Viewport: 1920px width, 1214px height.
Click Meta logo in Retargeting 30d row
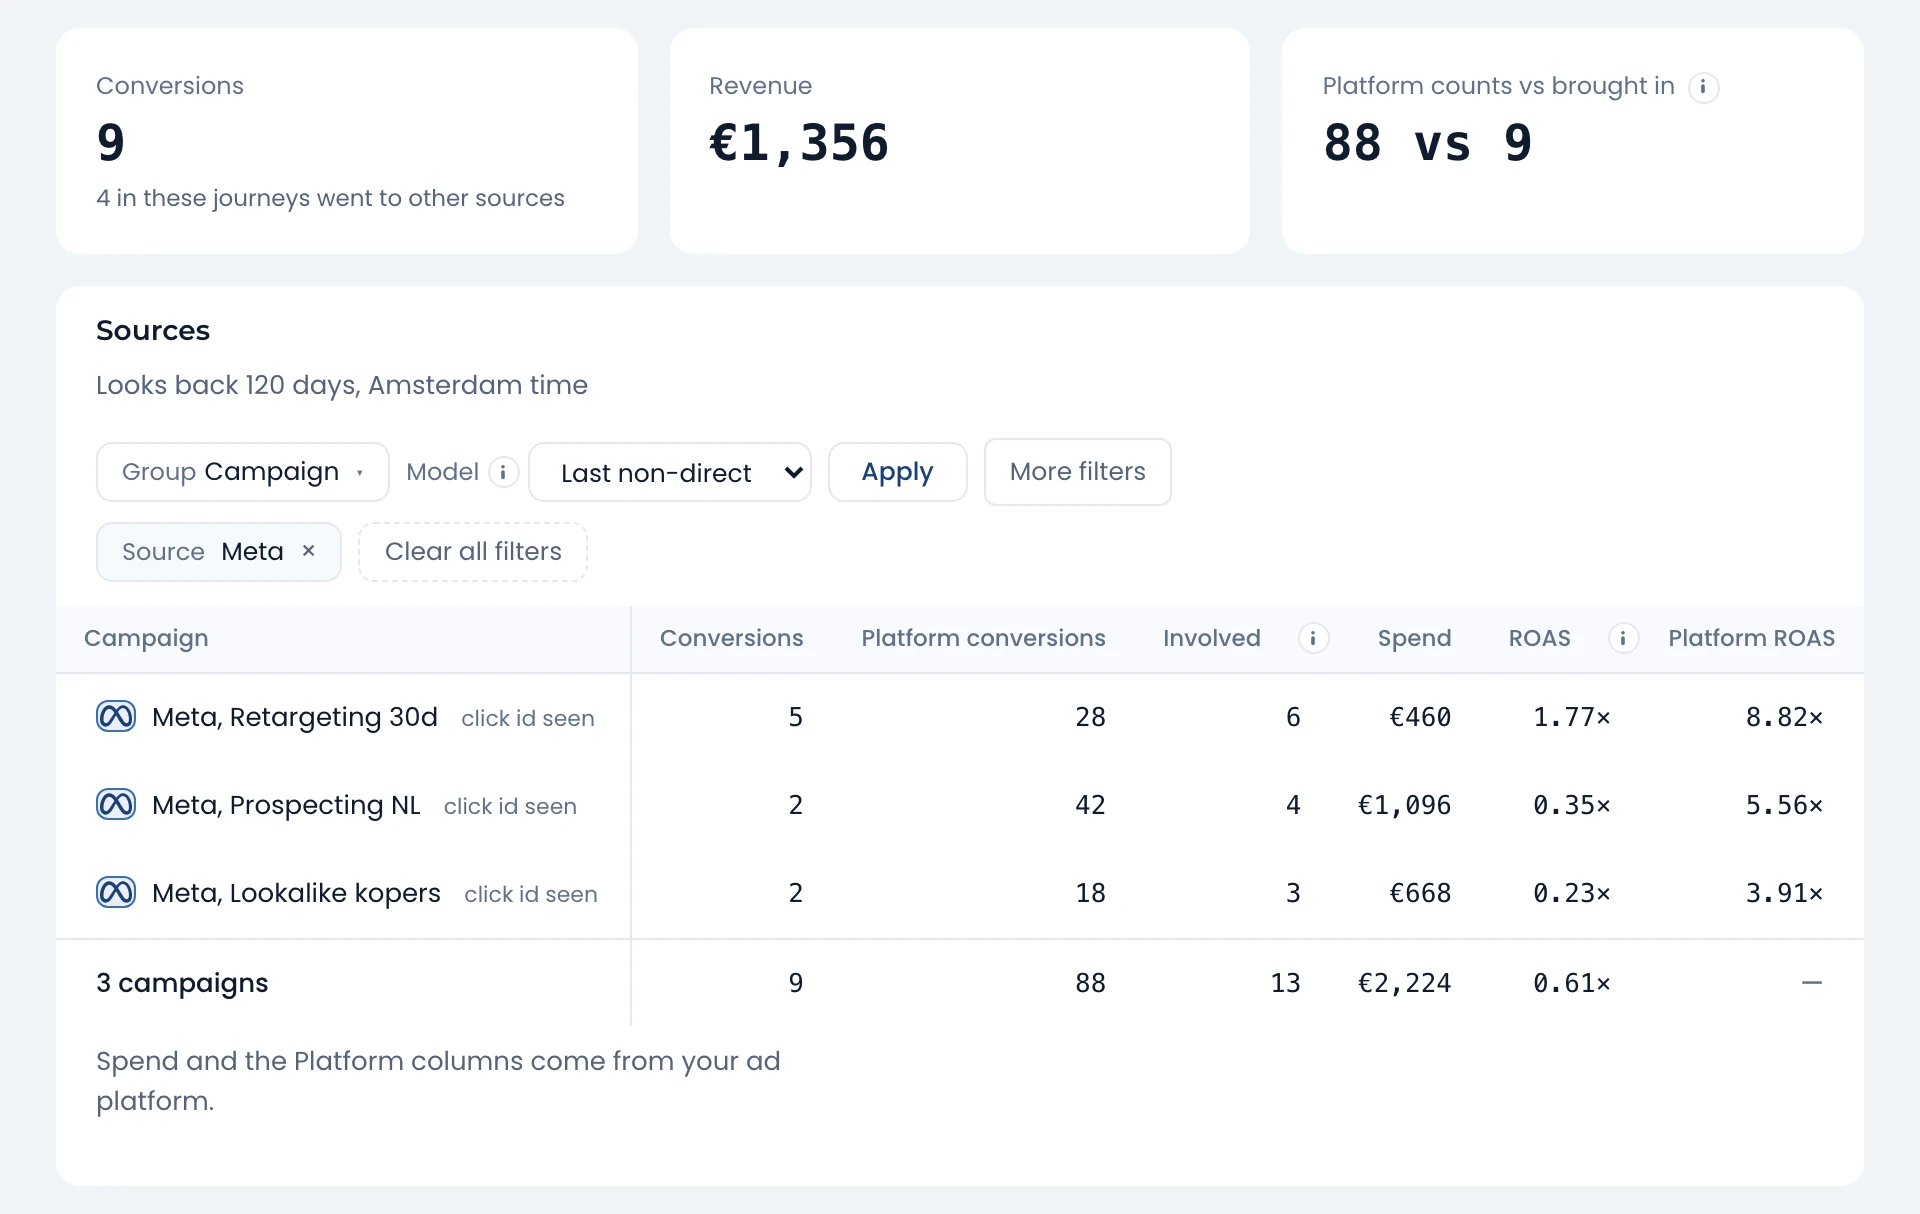(116, 717)
